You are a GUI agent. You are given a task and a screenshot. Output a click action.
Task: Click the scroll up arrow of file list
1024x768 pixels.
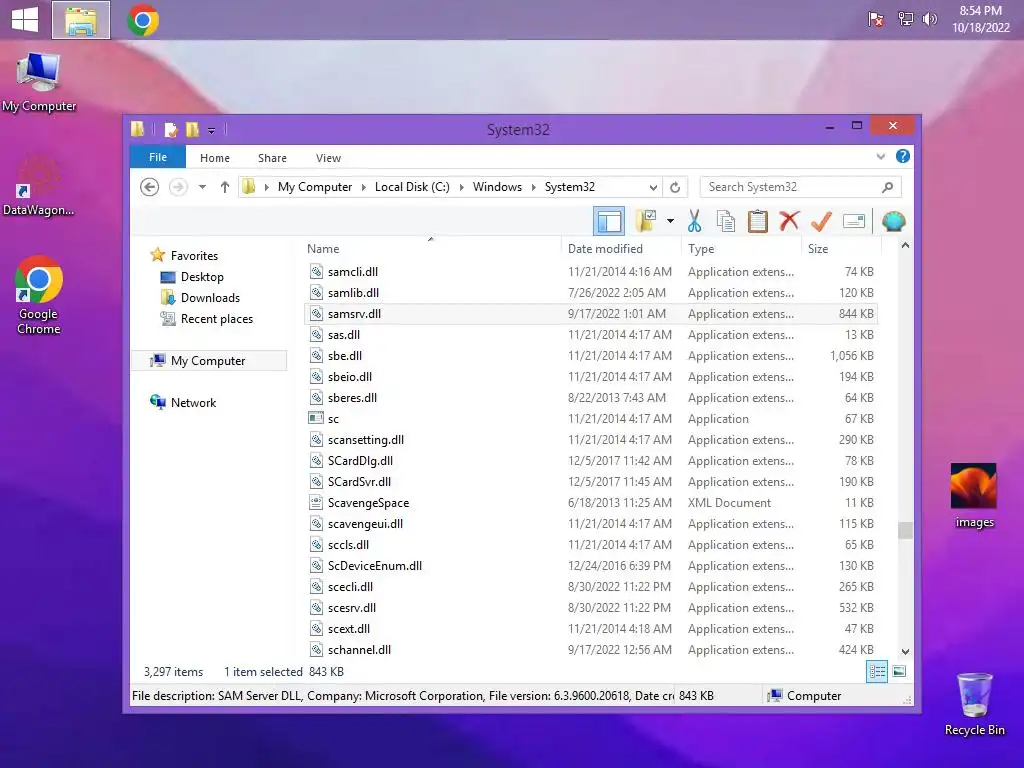[905, 246]
